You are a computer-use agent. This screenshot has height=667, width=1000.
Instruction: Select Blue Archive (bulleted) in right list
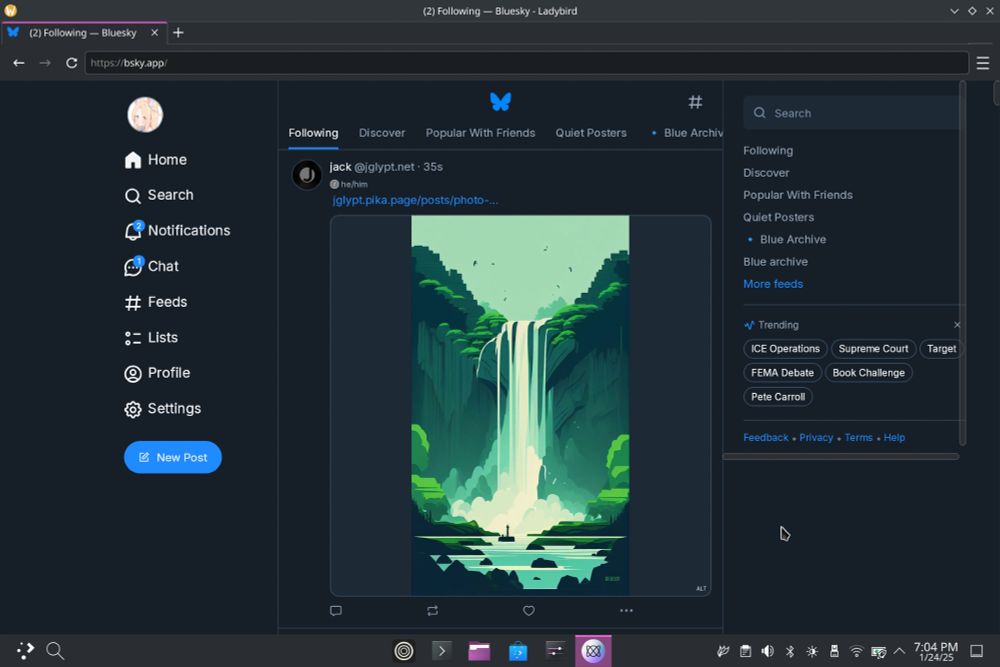tap(793, 240)
